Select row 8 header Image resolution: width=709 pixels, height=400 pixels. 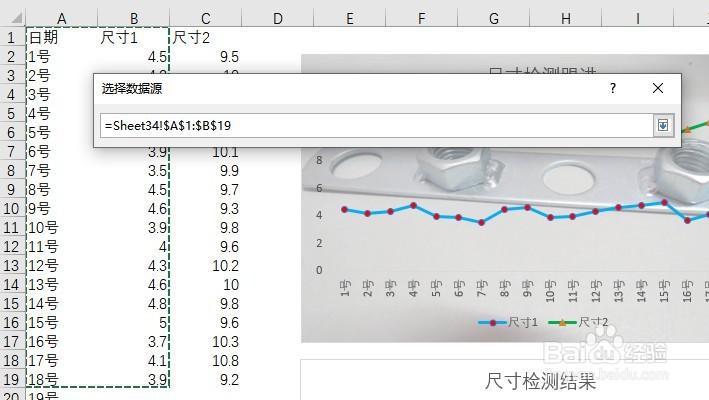(x=12, y=170)
